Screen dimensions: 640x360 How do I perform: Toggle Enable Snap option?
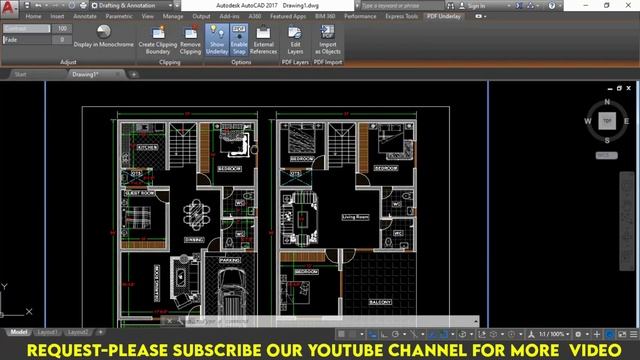pyautogui.click(x=239, y=40)
